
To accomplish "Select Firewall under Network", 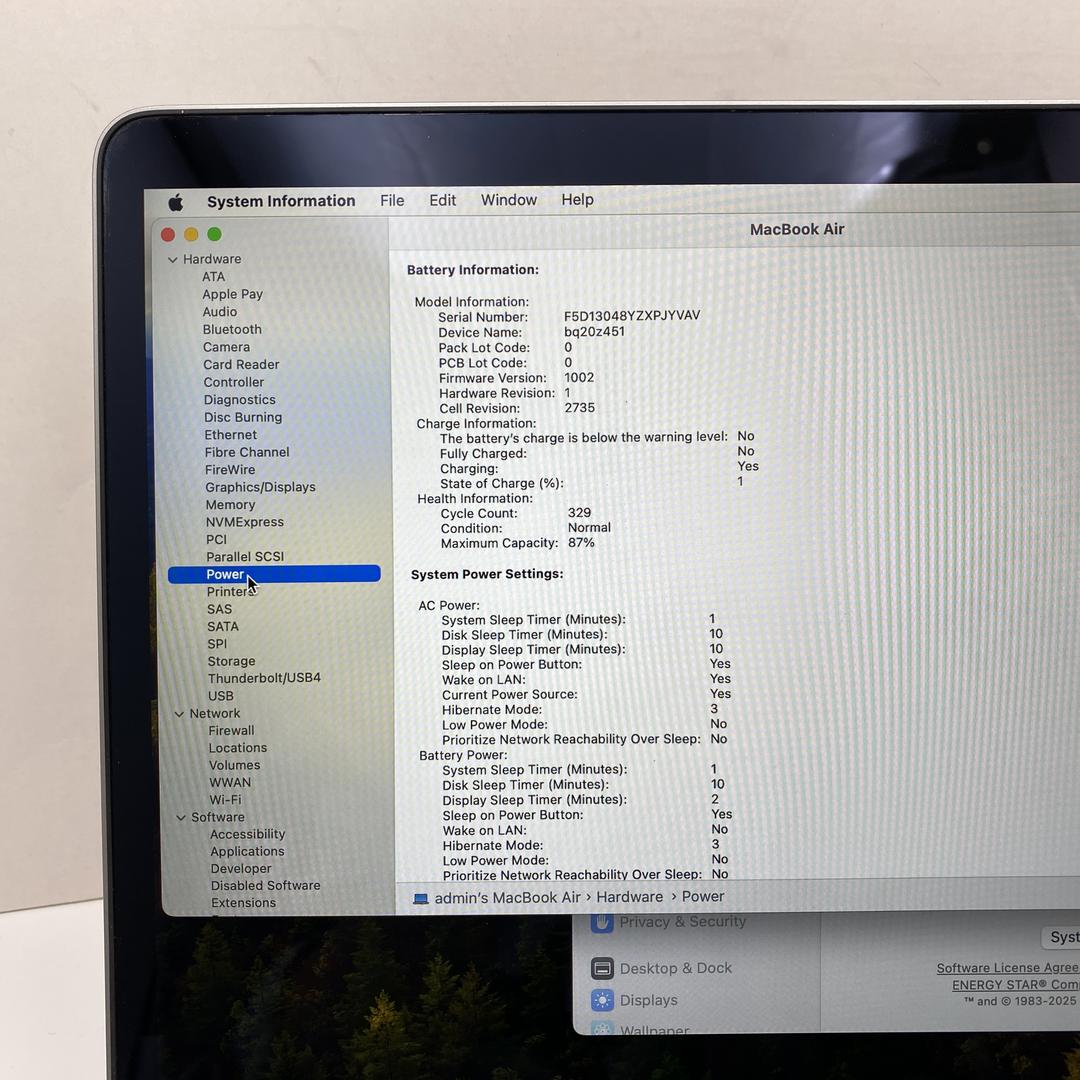I will click(231, 731).
